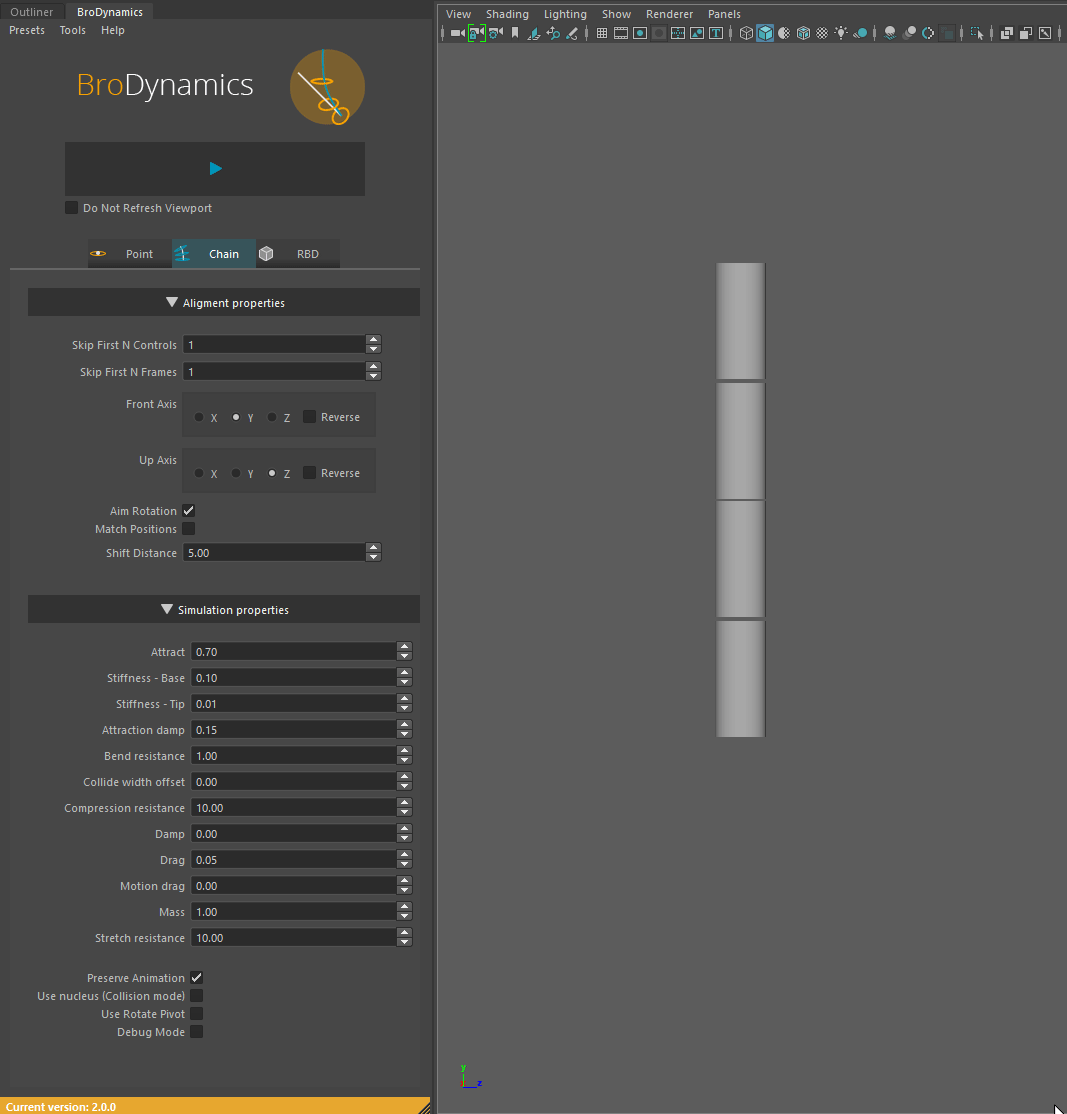Switch to the RBD tab
Image resolution: width=1067 pixels, height=1114 pixels.
pyautogui.click(x=298, y=254)
